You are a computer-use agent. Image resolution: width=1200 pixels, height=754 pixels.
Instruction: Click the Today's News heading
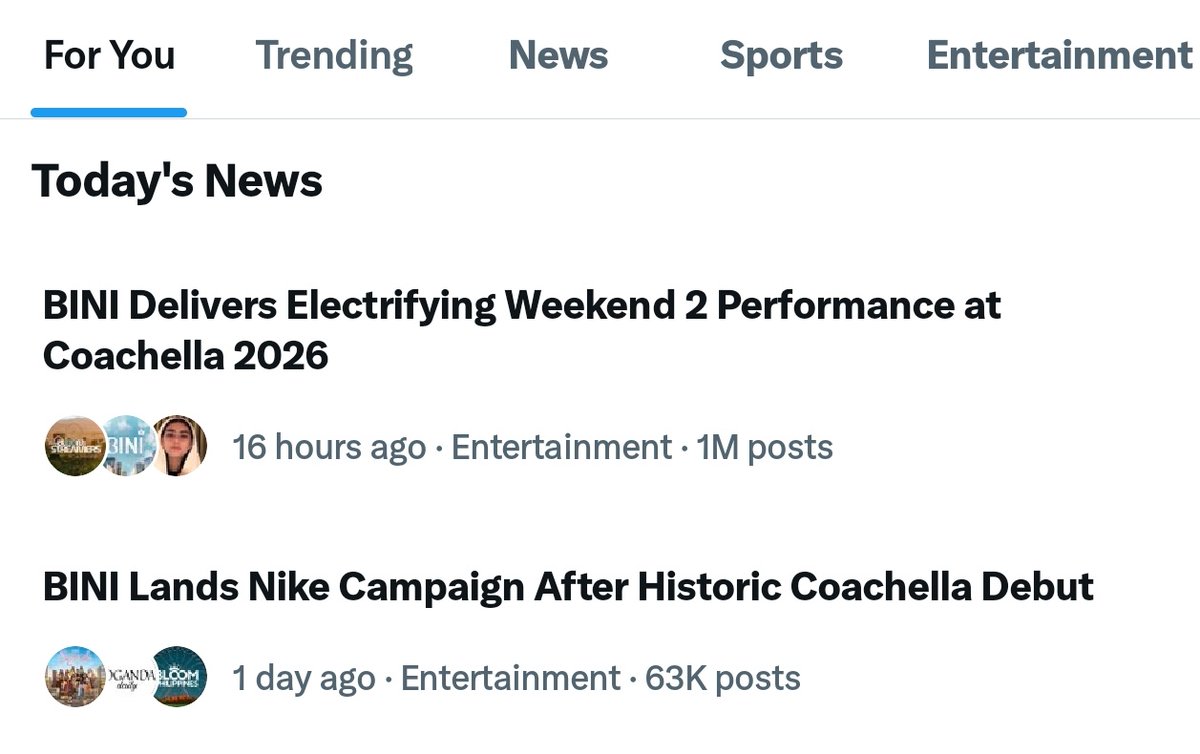pos(177,181)
